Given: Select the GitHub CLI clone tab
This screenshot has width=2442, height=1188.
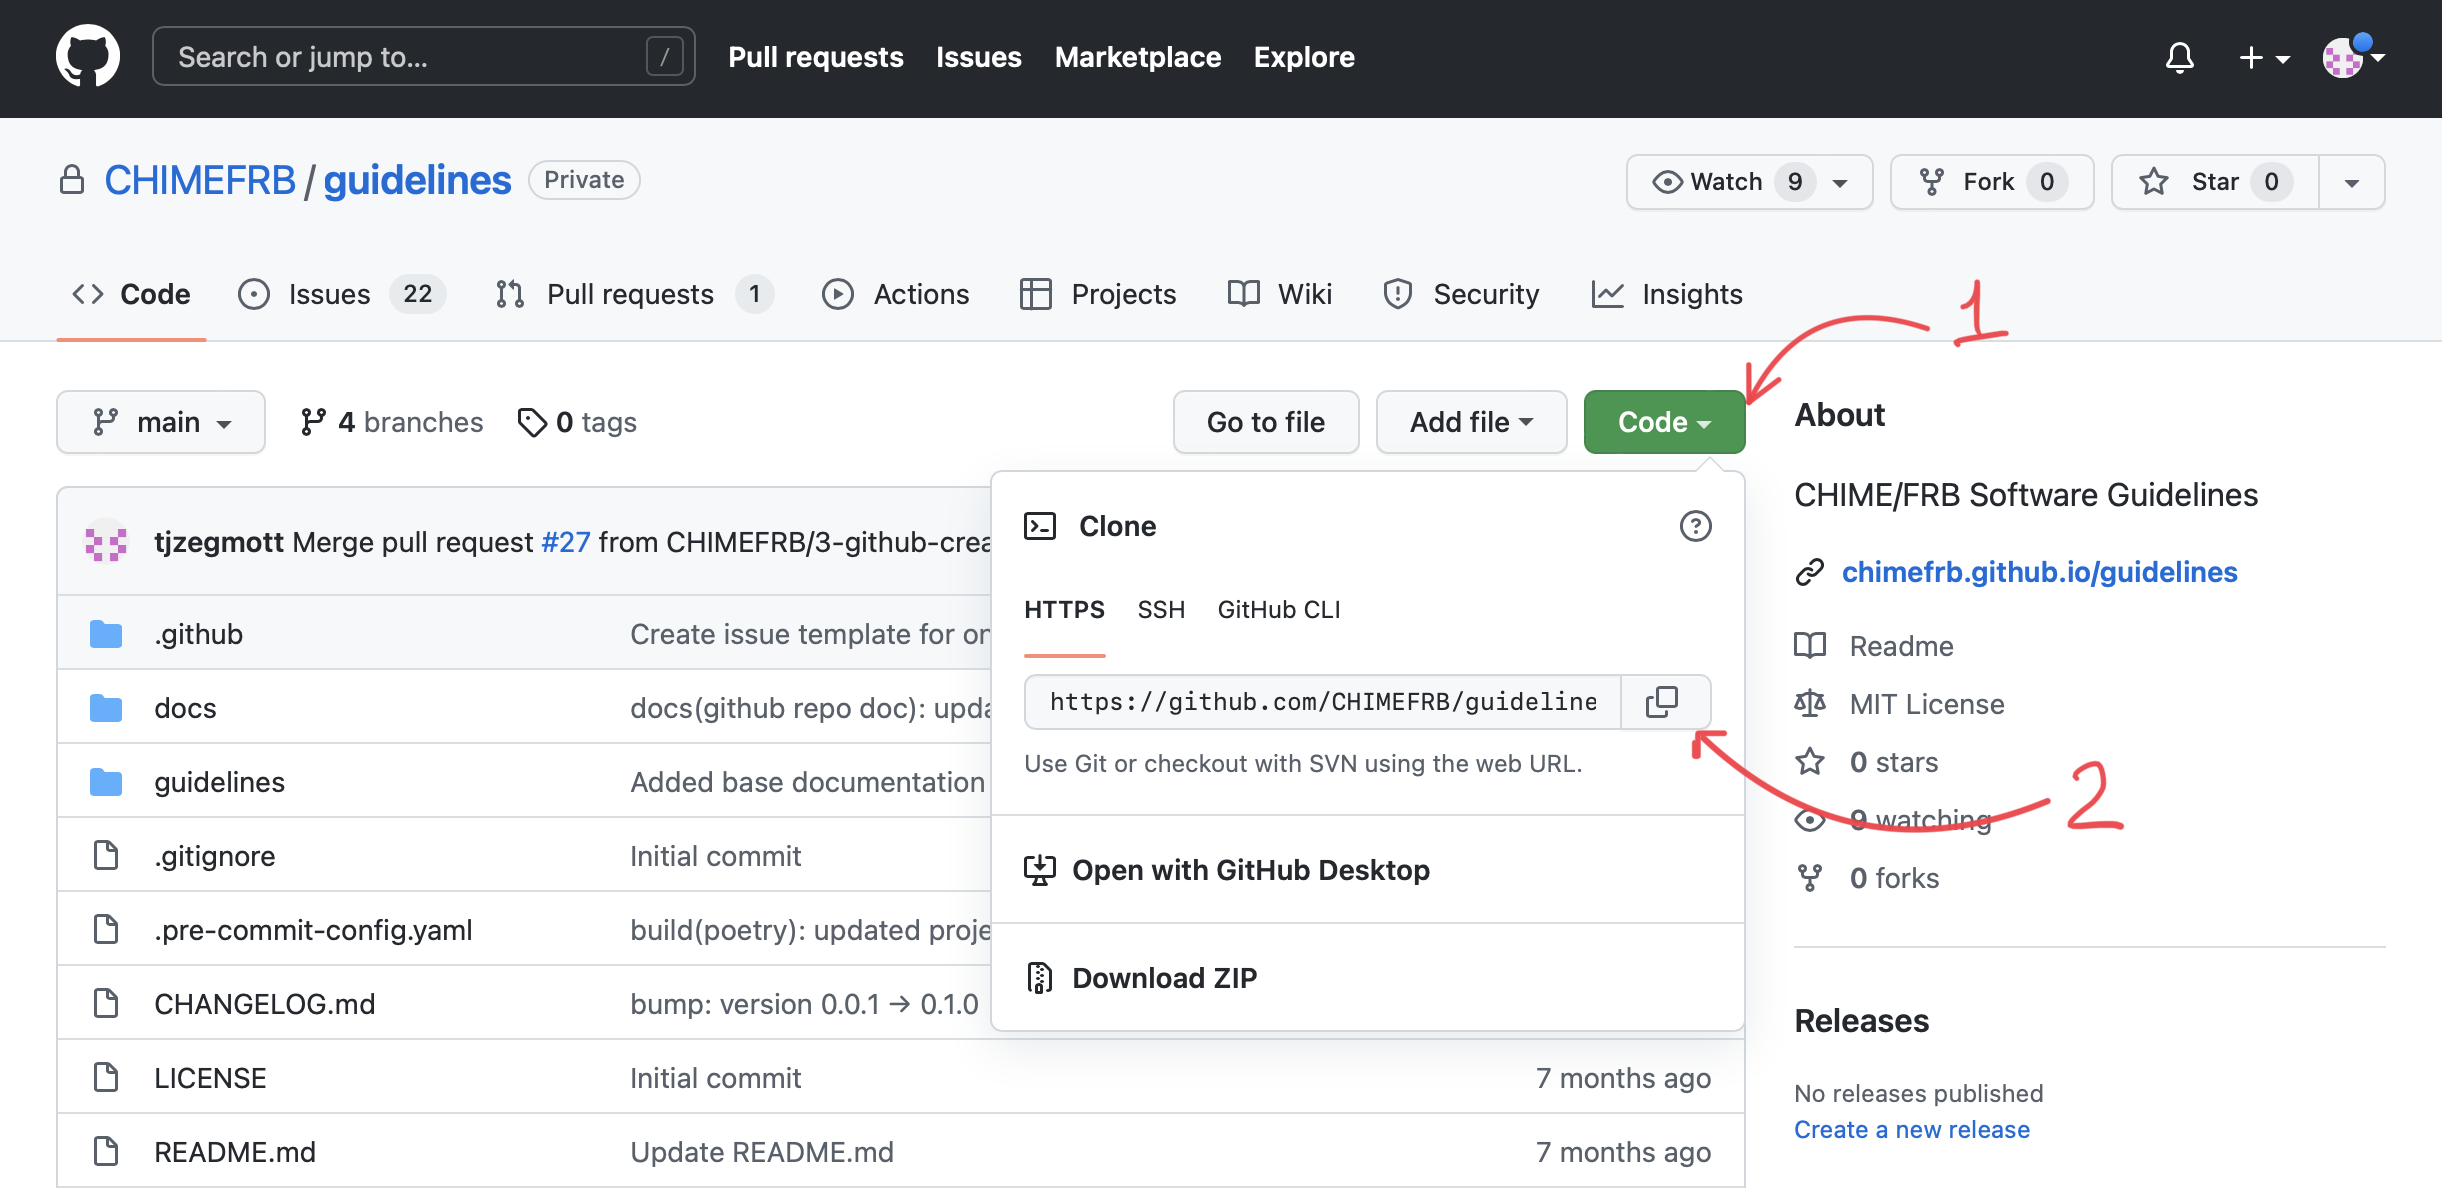Looking at the screenshot, I should pos(1279,610).
